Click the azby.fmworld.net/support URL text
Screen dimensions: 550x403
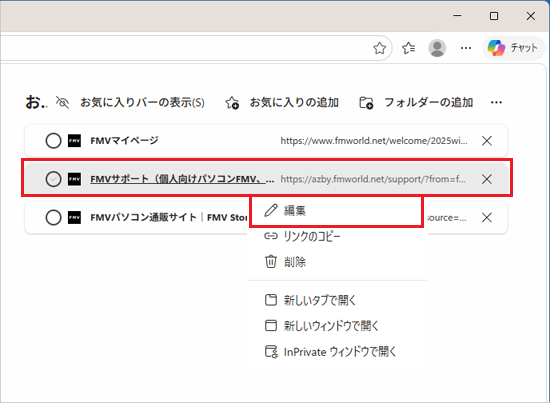[x=373, y=179]
